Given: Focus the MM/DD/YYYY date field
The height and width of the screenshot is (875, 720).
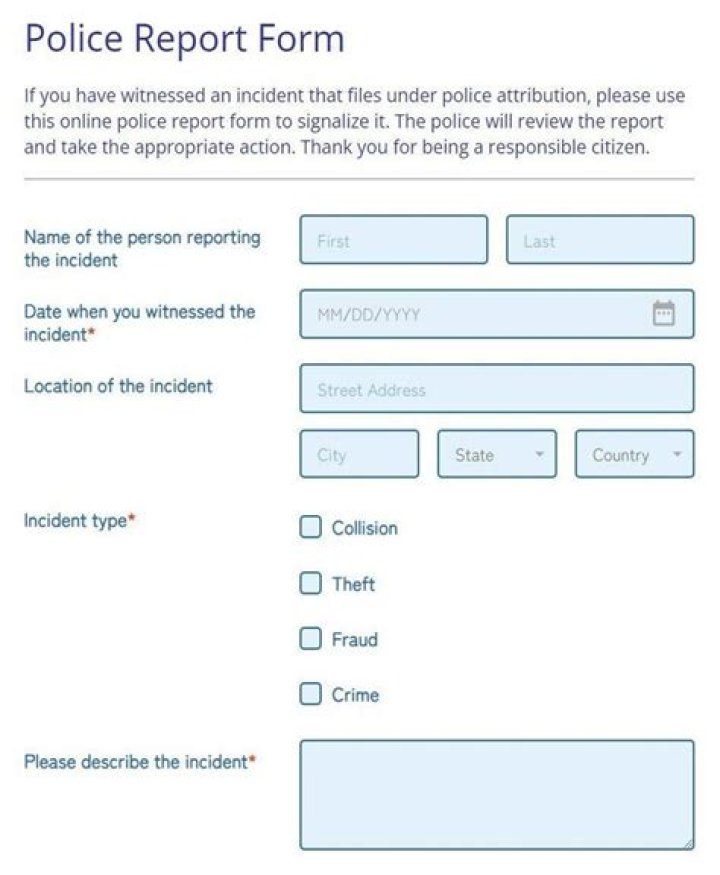Looking at the screenshot, I should [x=470, y=315].
